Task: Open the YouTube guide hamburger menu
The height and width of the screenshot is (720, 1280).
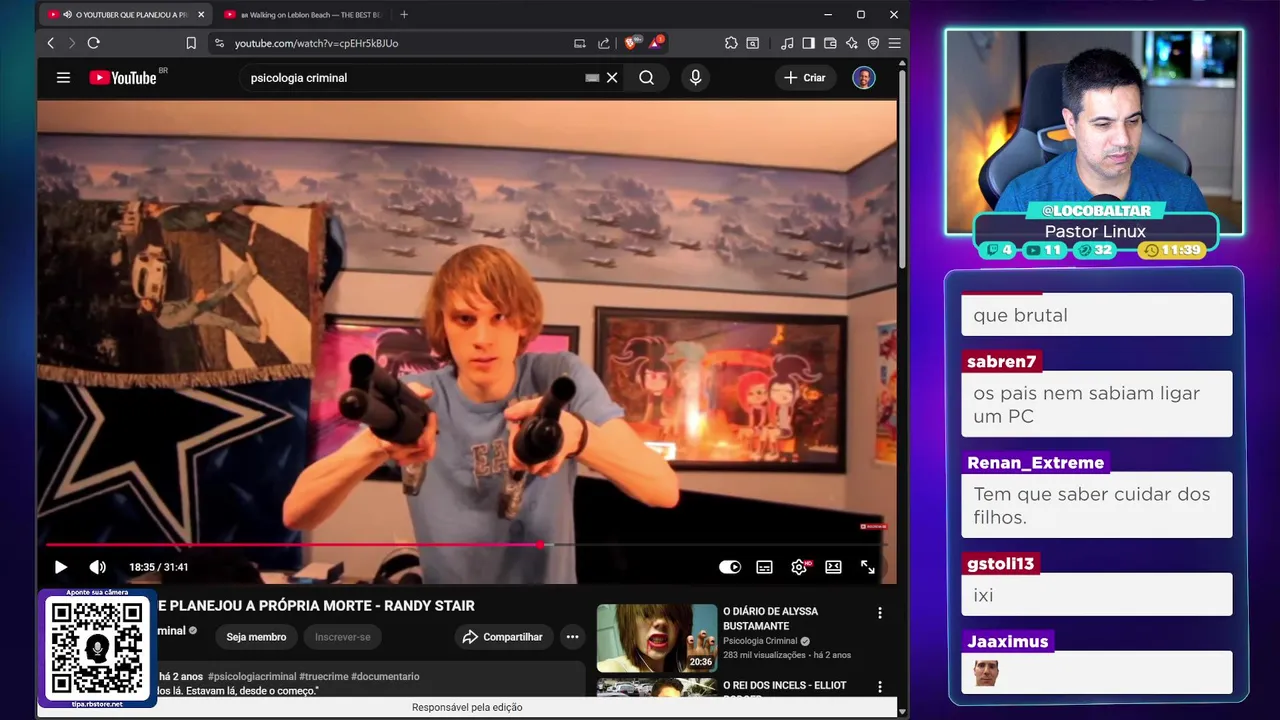Action: point(63,77)
